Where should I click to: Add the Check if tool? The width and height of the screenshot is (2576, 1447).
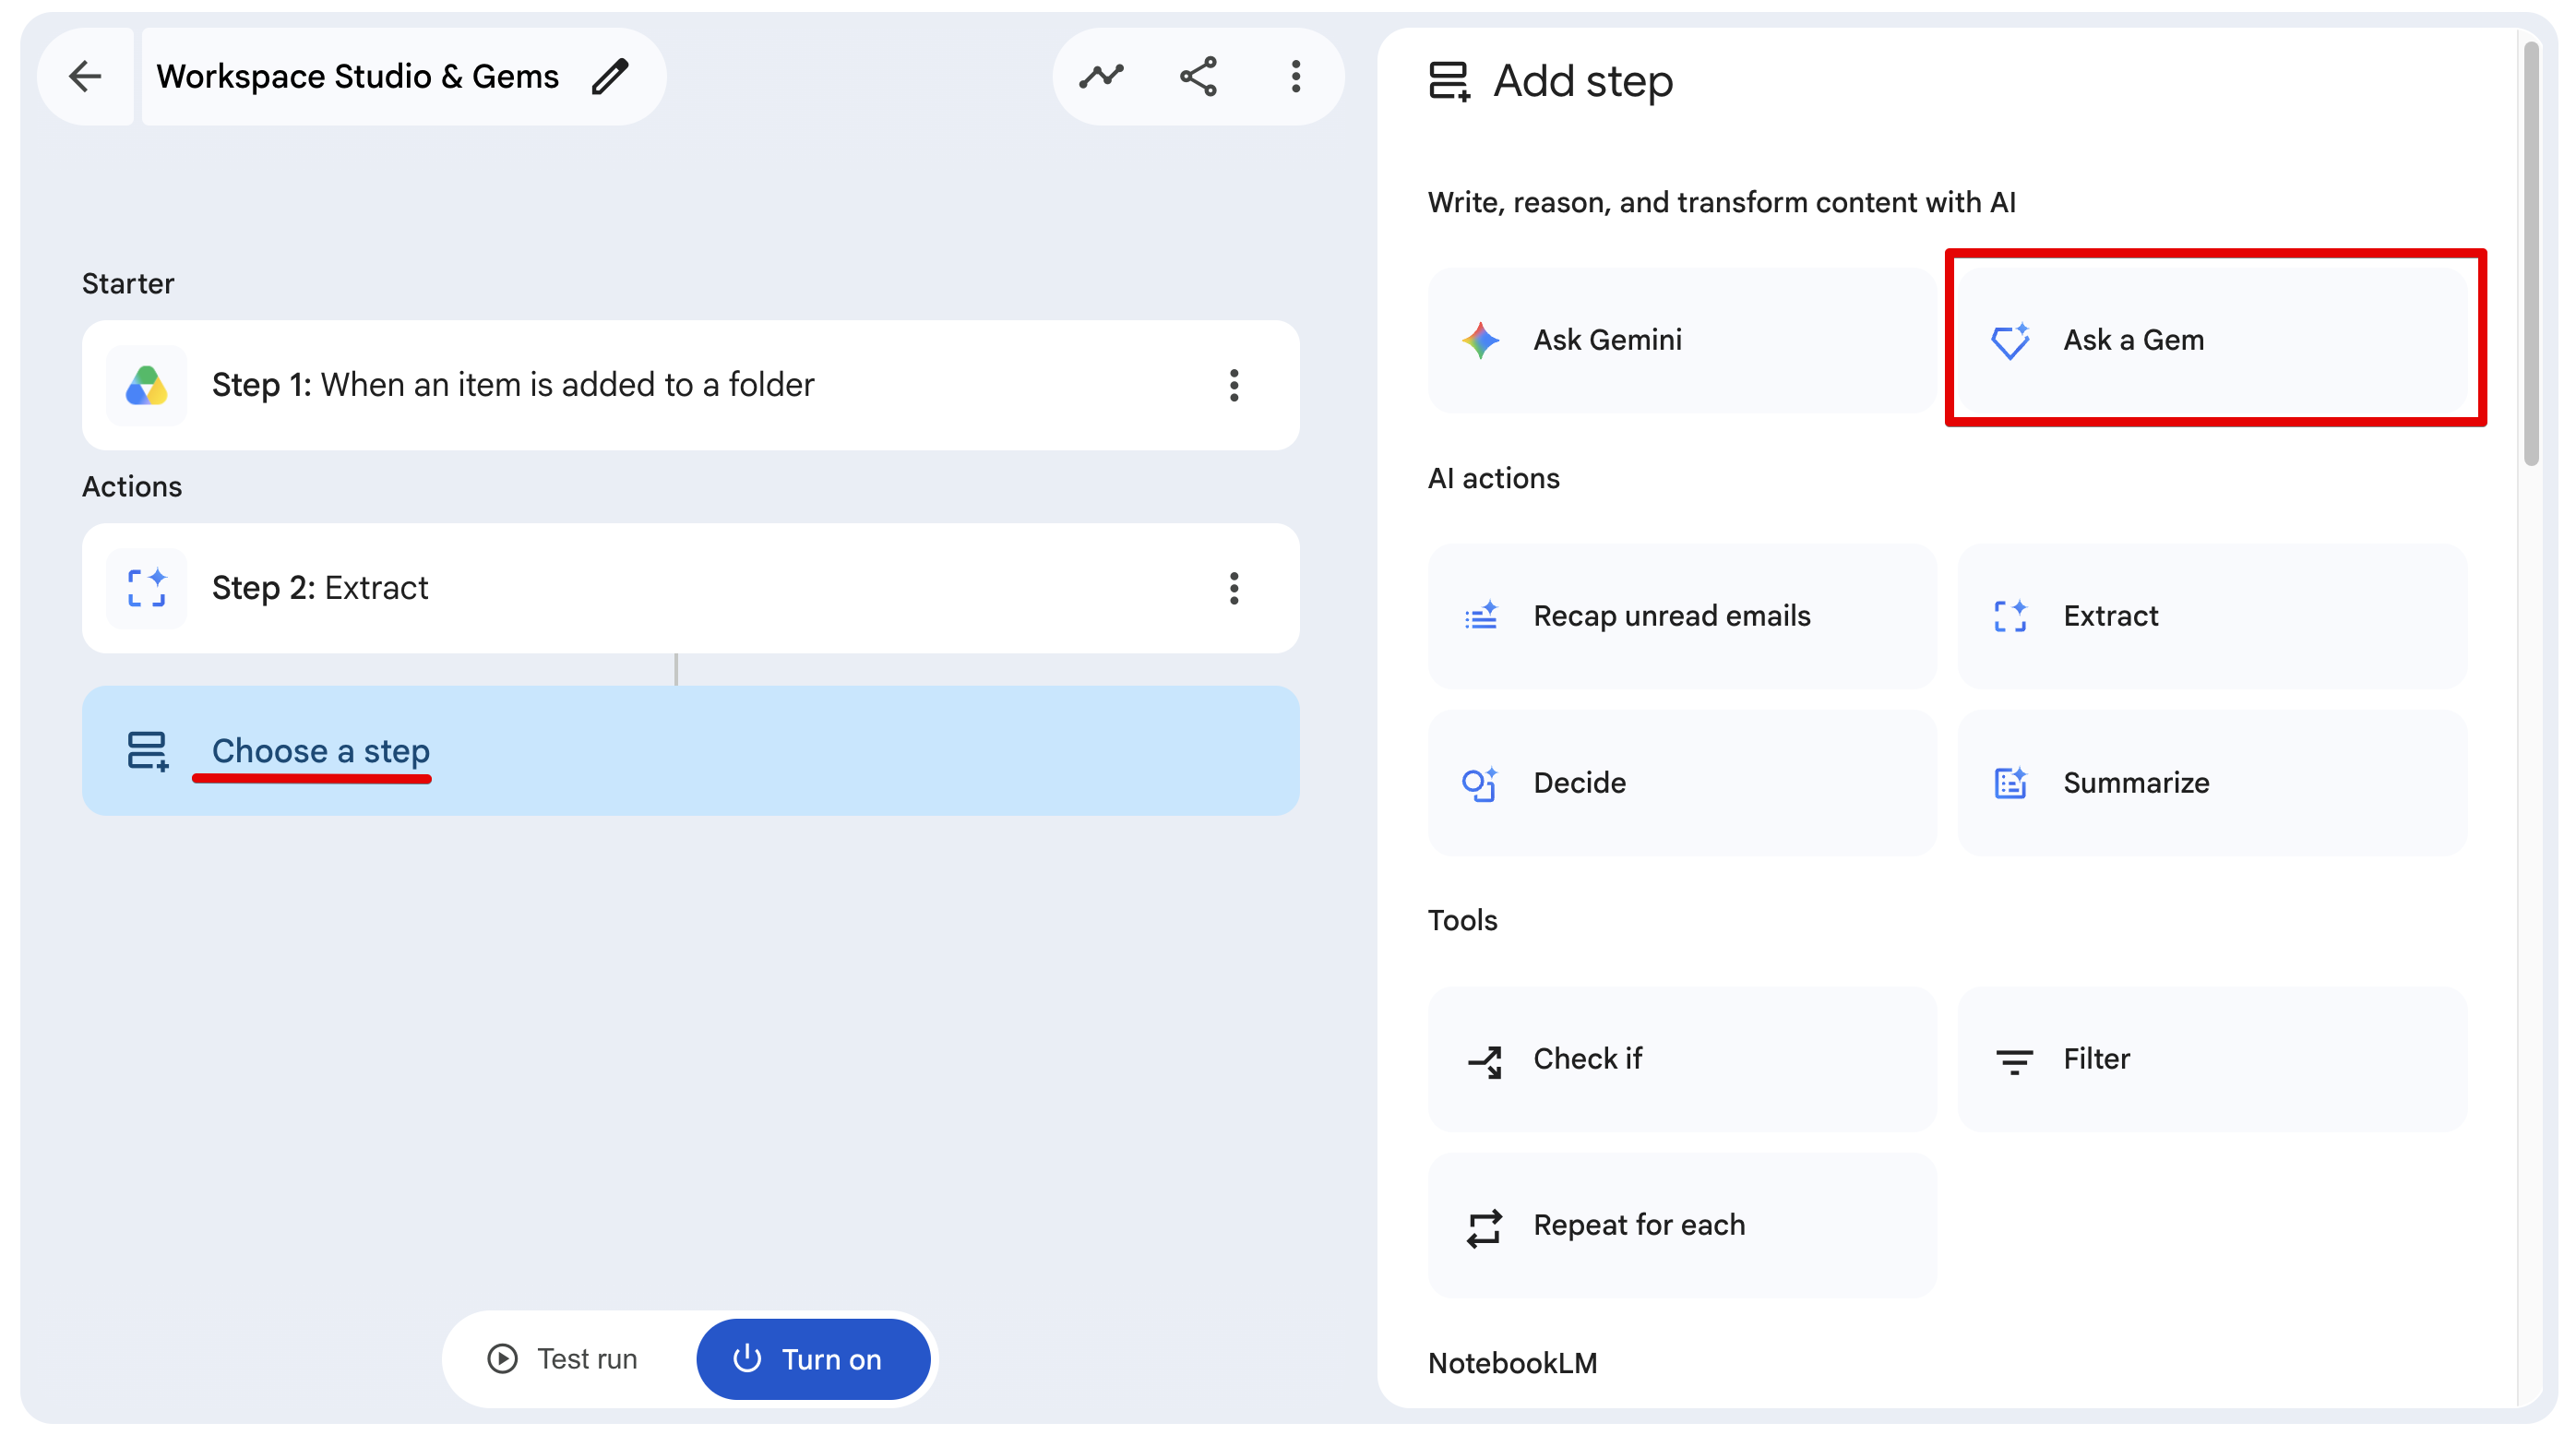tap(1681, 1059)
